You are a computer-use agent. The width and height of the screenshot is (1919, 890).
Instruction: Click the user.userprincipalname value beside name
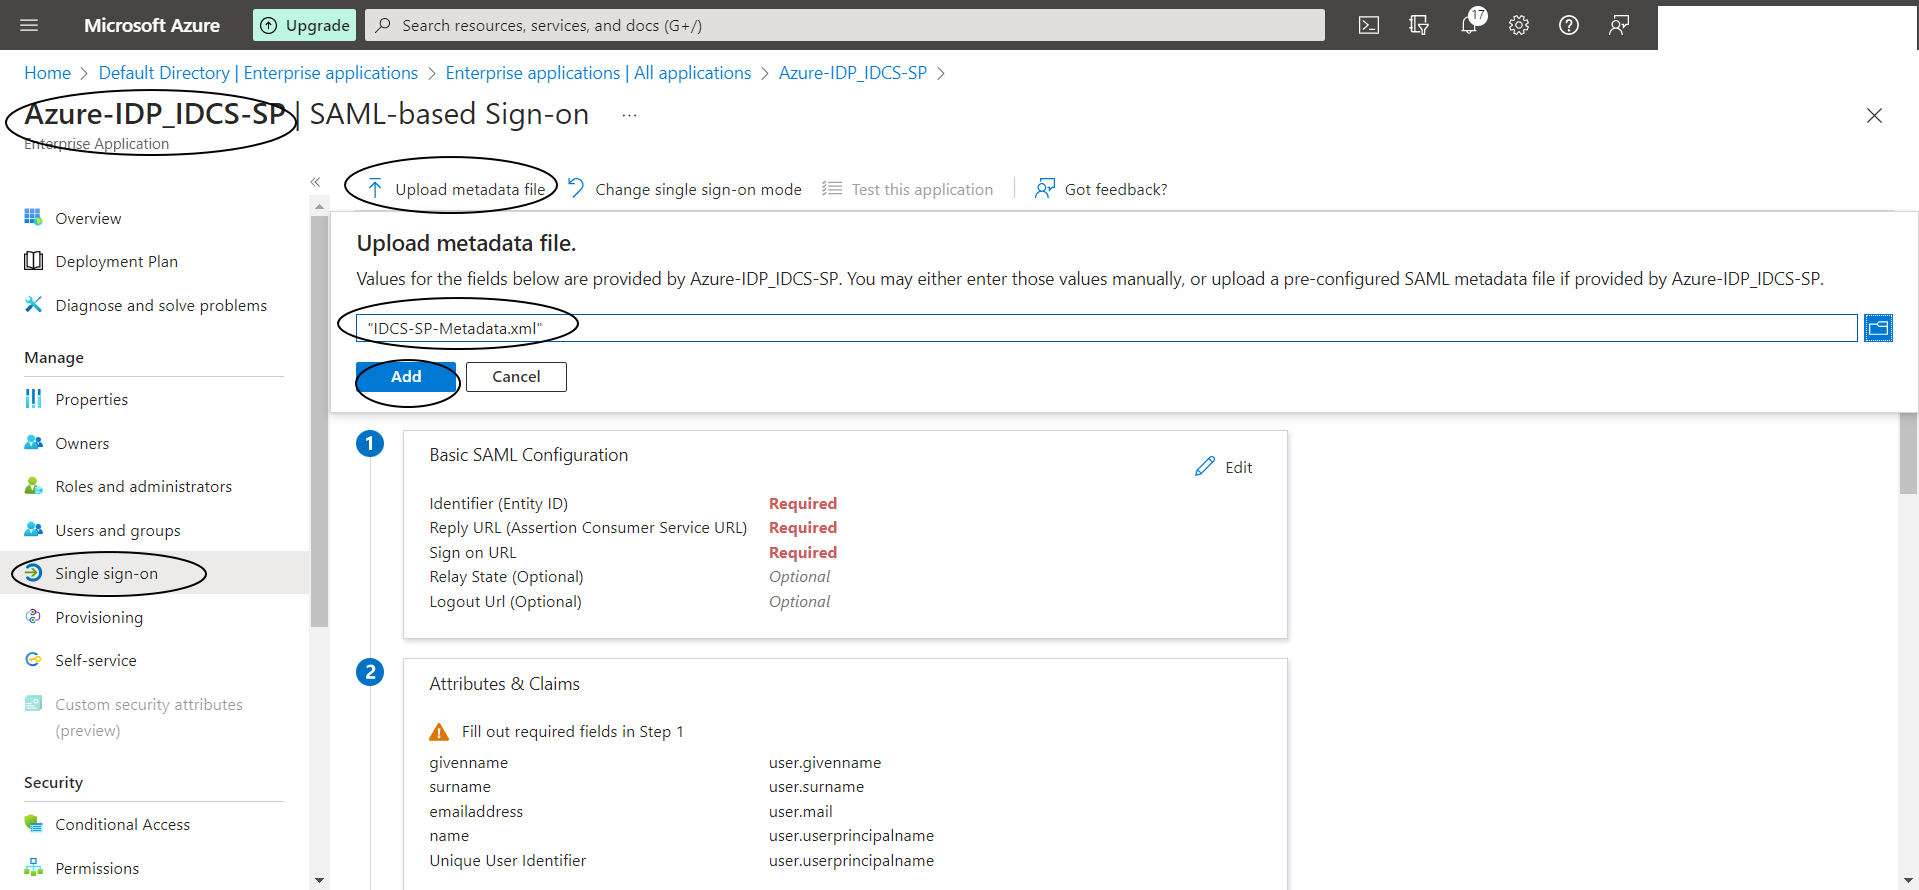point(851,836)
